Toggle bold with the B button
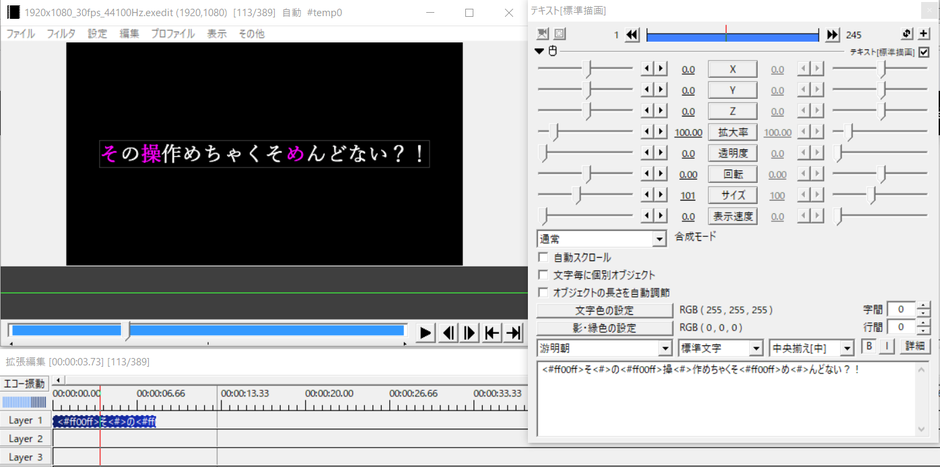The height and width of the screenshot is (467, 940). point(869,346)
